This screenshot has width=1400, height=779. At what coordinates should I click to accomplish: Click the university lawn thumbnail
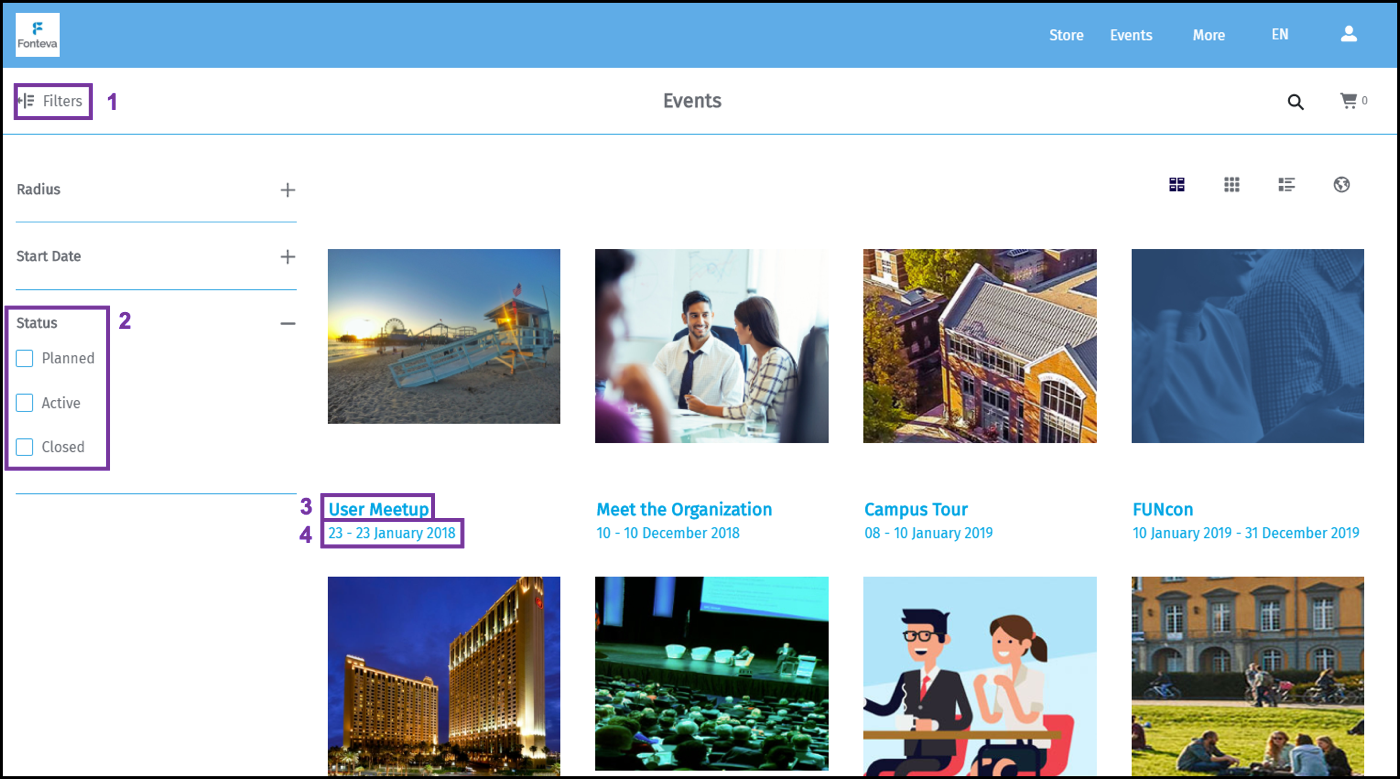pyautogui.click(x=1248, y=675)
